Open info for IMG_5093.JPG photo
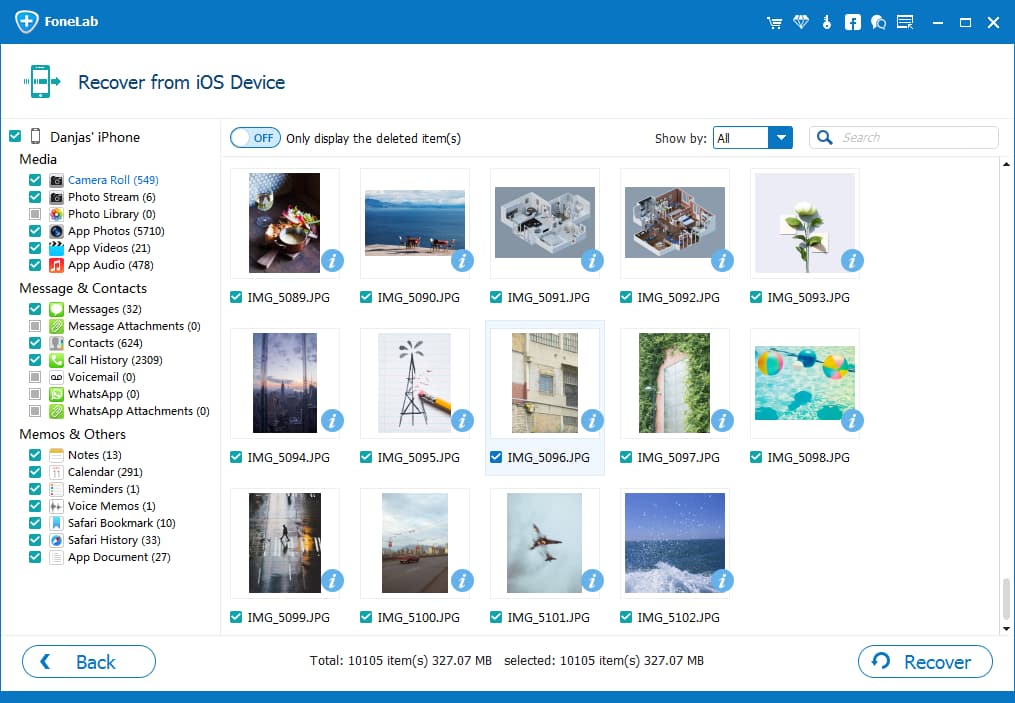This screenshot has height=703, width=1015. pos(852,261)
